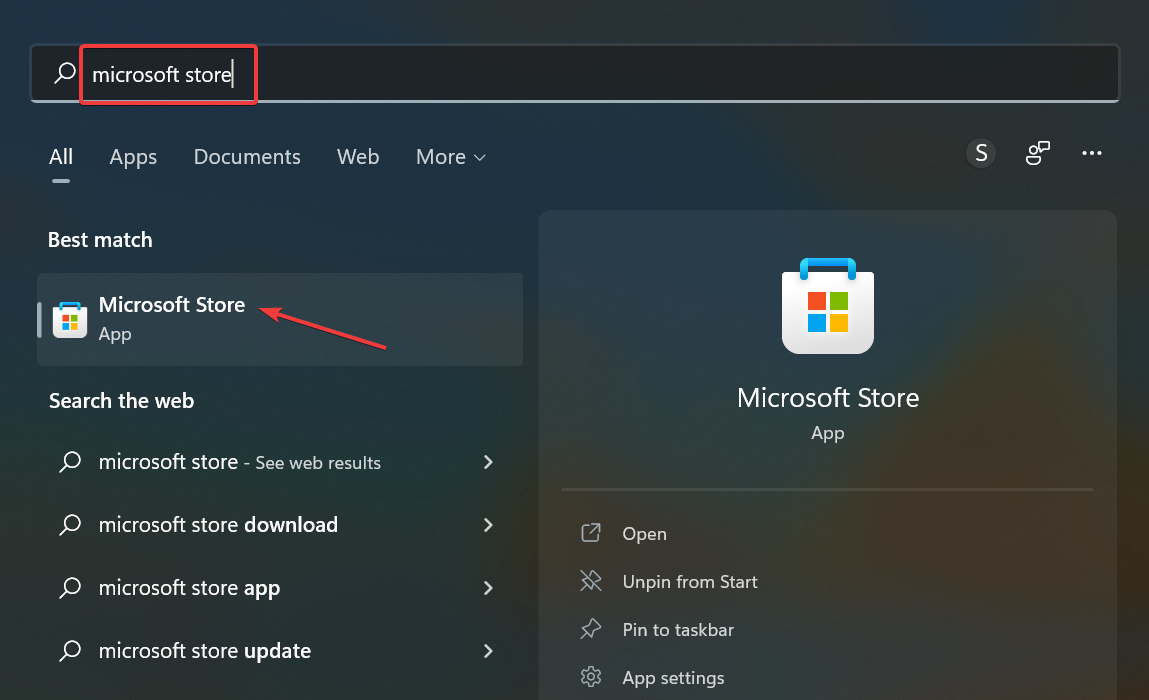Open the ellipsis options menu at top right
The image size is (1149, 700).
[x=1092, y=153]
